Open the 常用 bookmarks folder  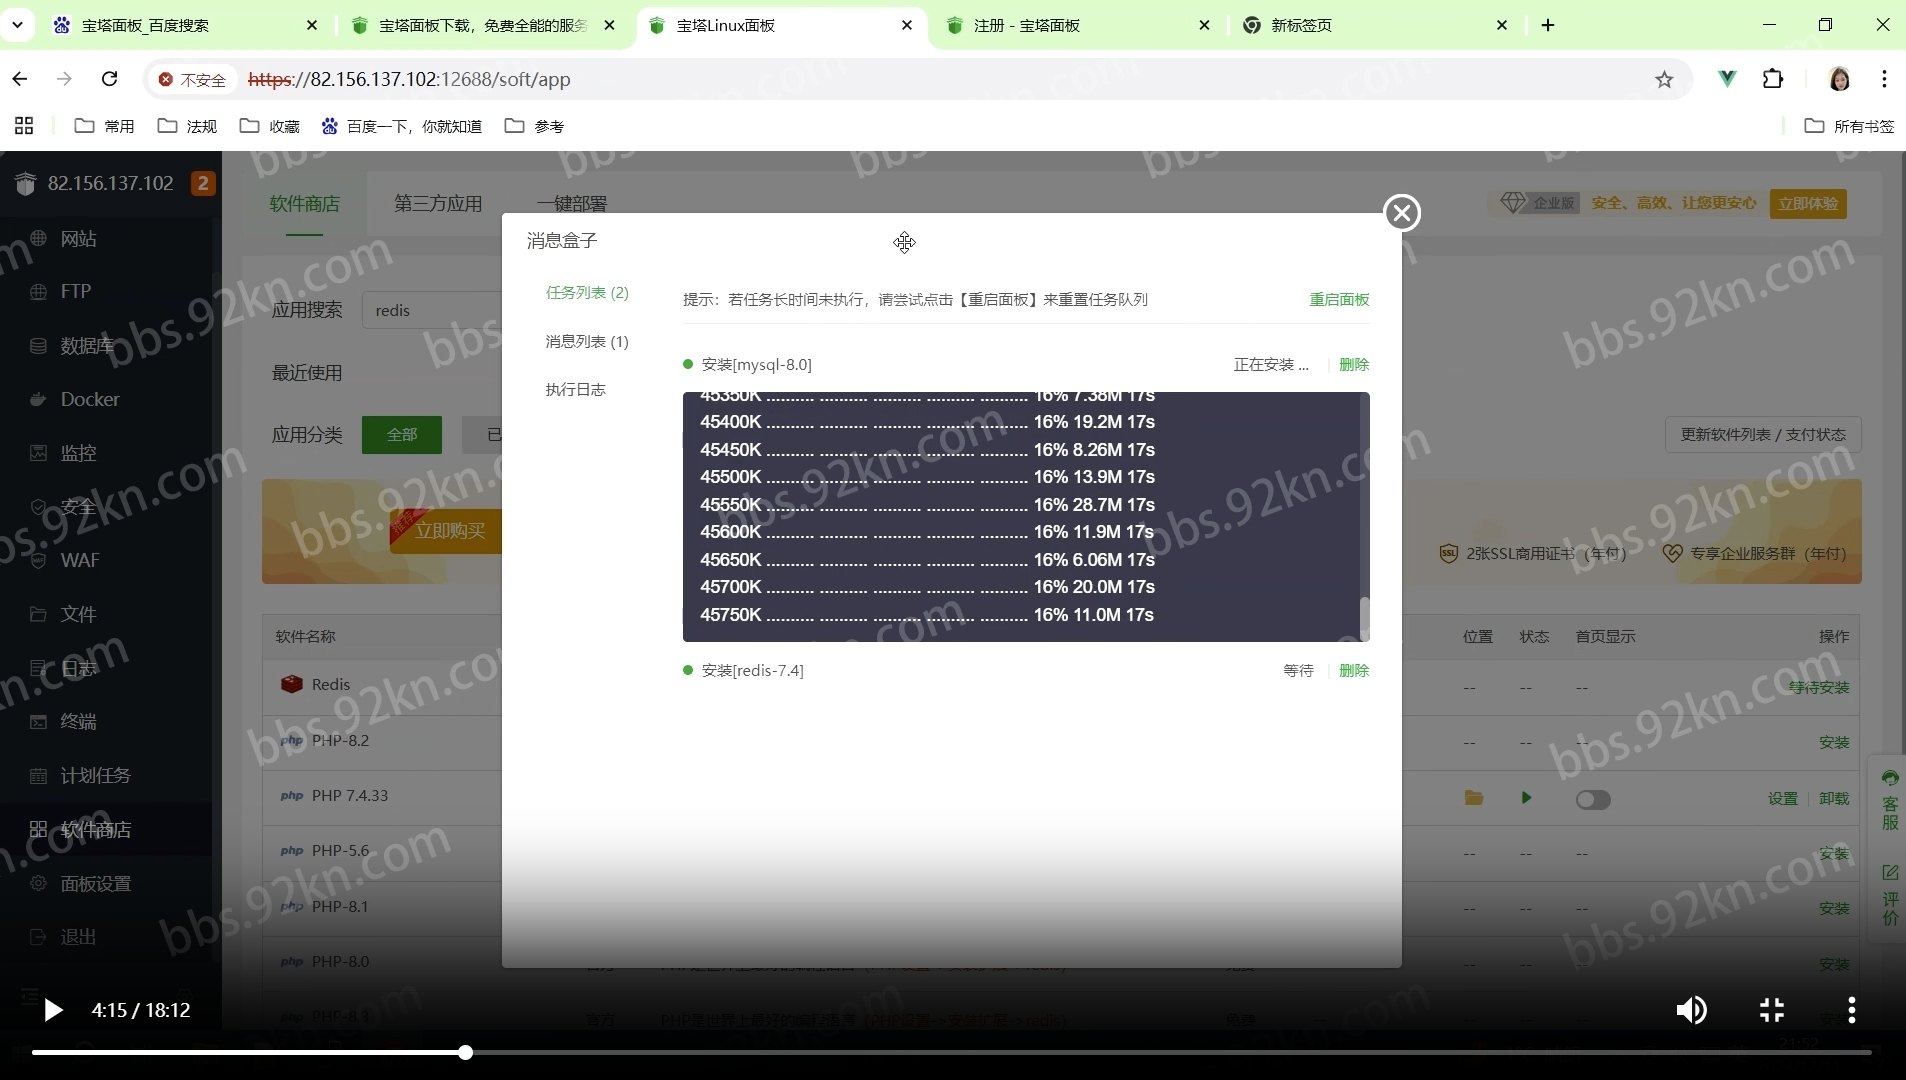104,126
